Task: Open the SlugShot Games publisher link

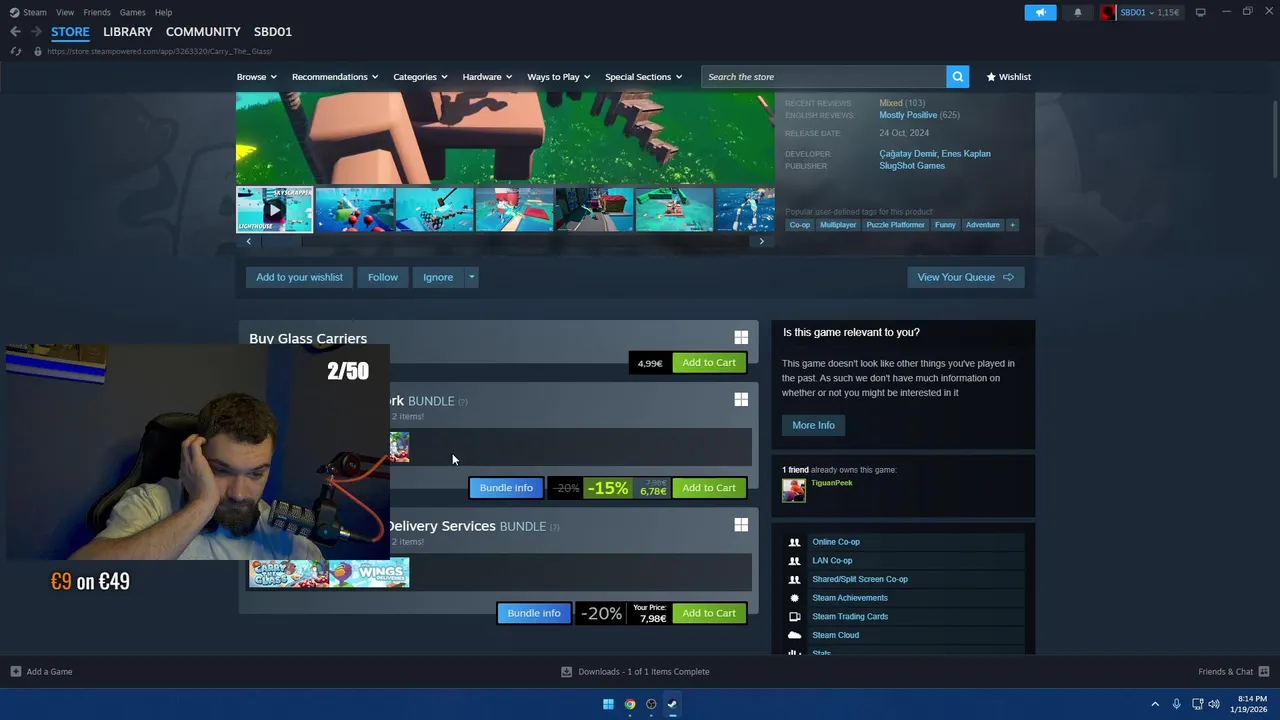Action: (912, 166)
